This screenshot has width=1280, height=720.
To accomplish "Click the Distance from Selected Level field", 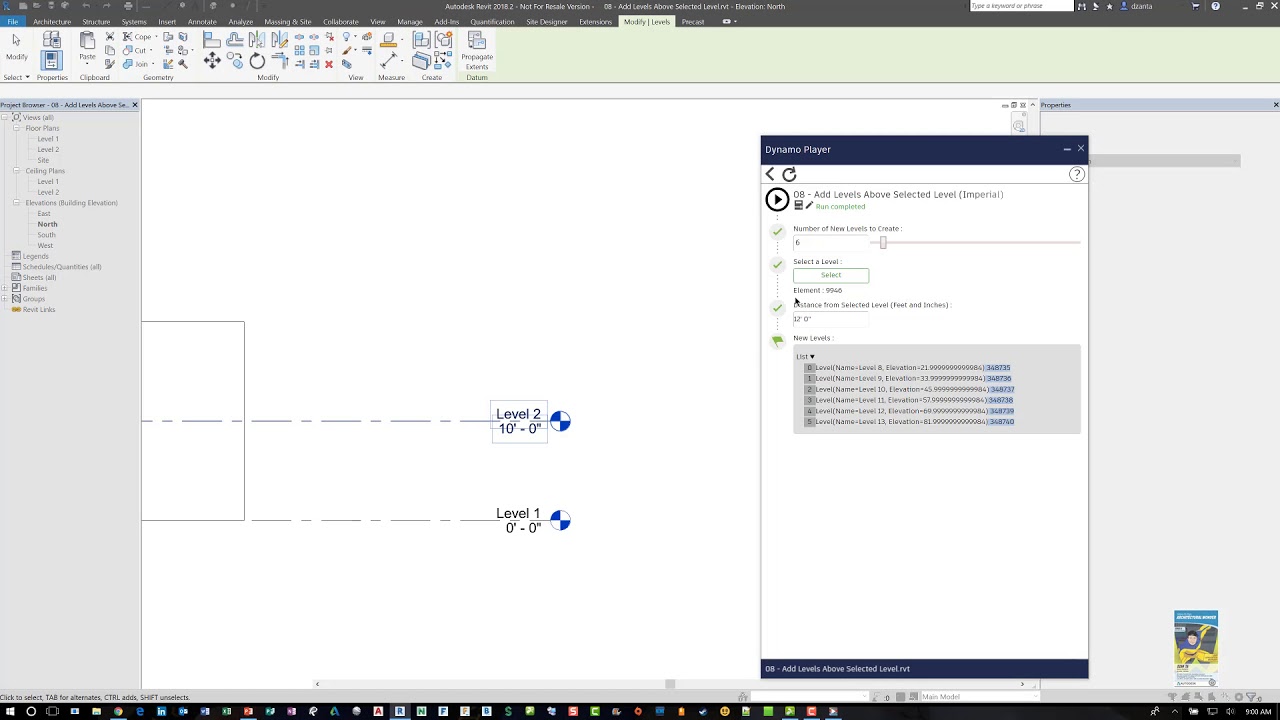I will point(830,319).
